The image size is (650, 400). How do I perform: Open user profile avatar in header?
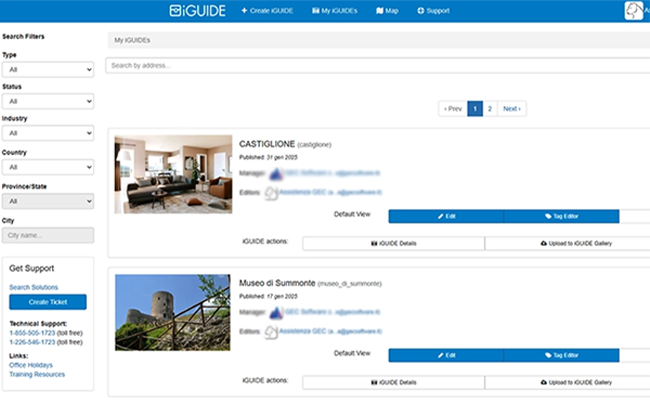(634, 11)
